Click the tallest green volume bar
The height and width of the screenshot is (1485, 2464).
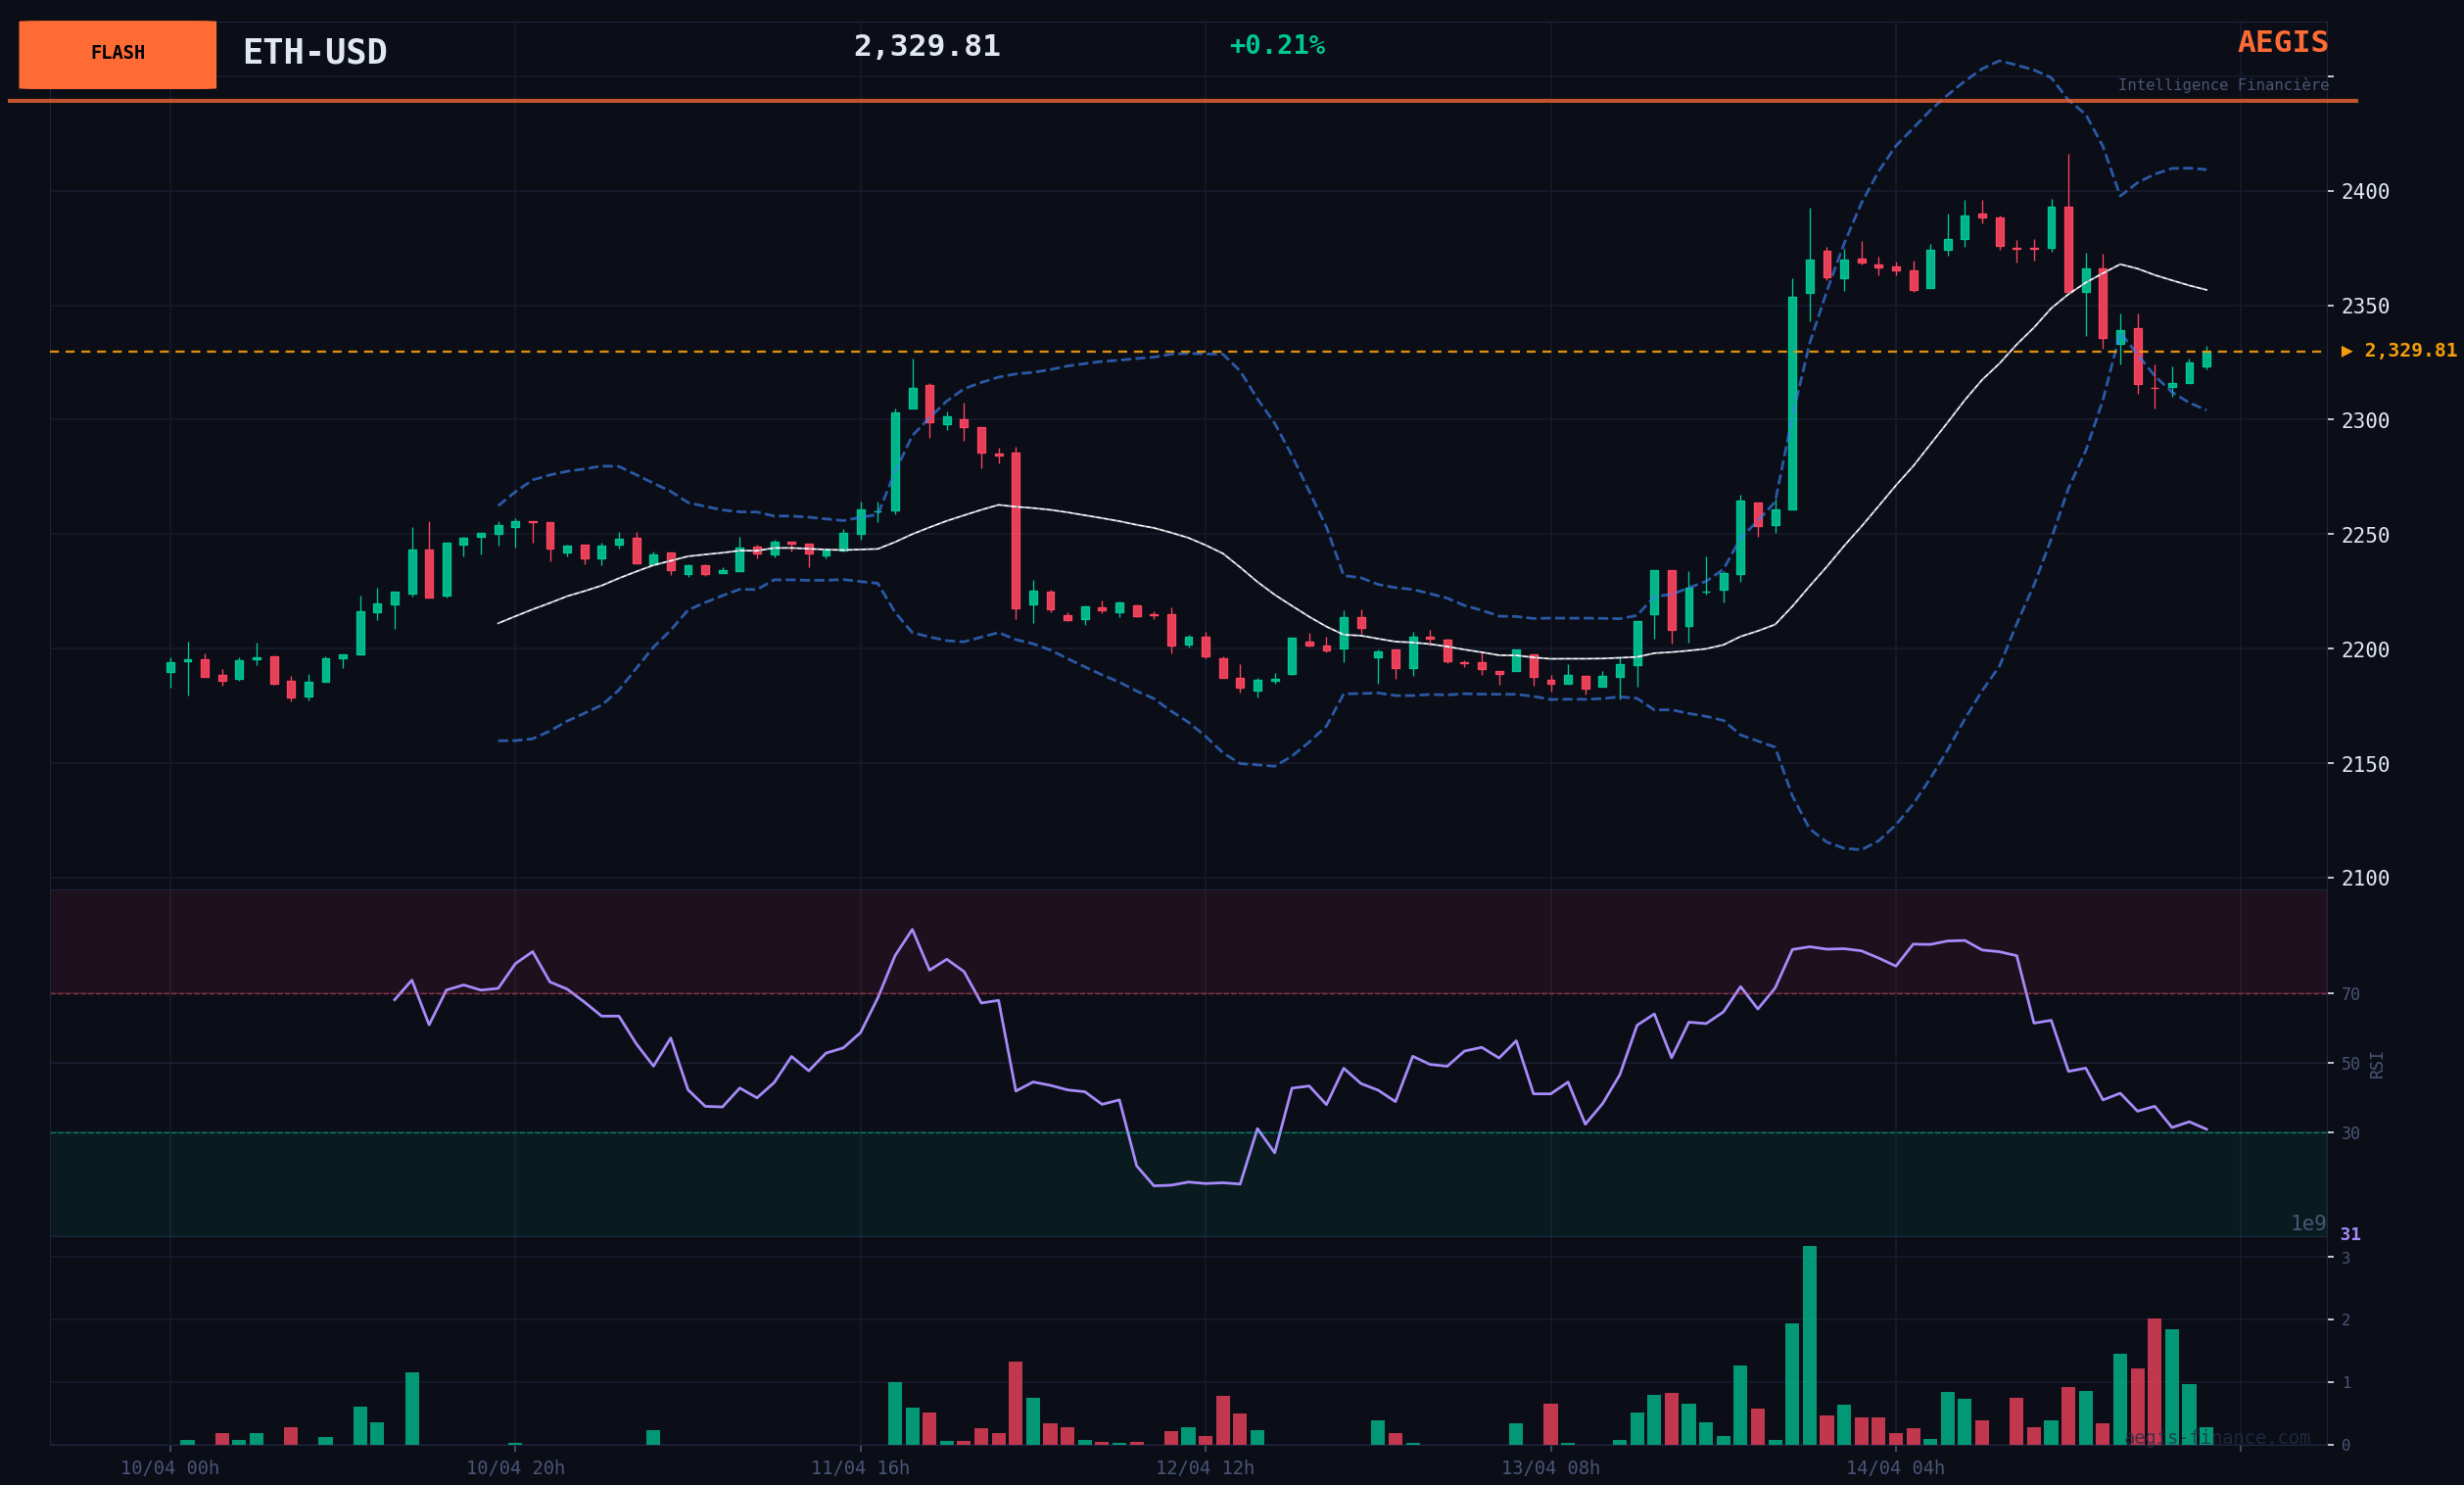[1809, 1345]
